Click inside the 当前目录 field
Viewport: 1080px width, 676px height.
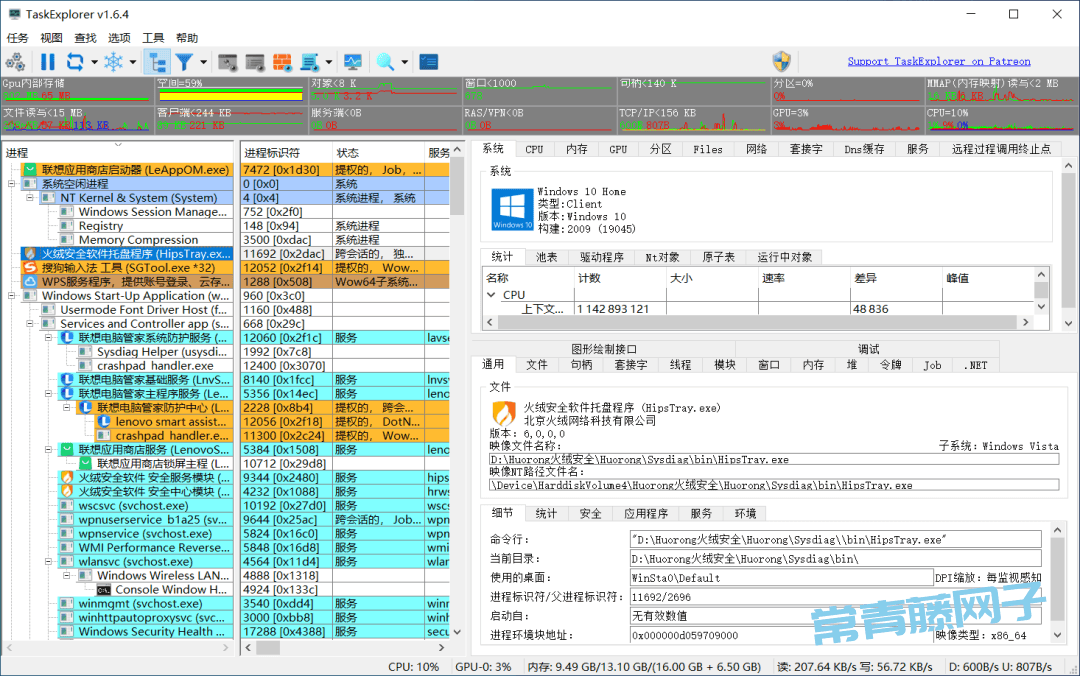(835, 559)
